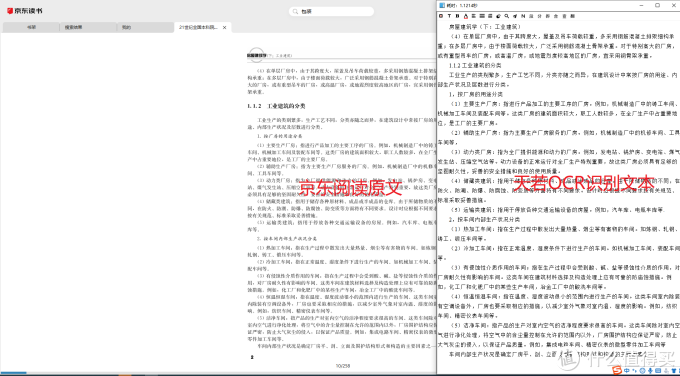
Task: Click the send paper-plane icon in OCR toolbar
Action: pos(515,16)
